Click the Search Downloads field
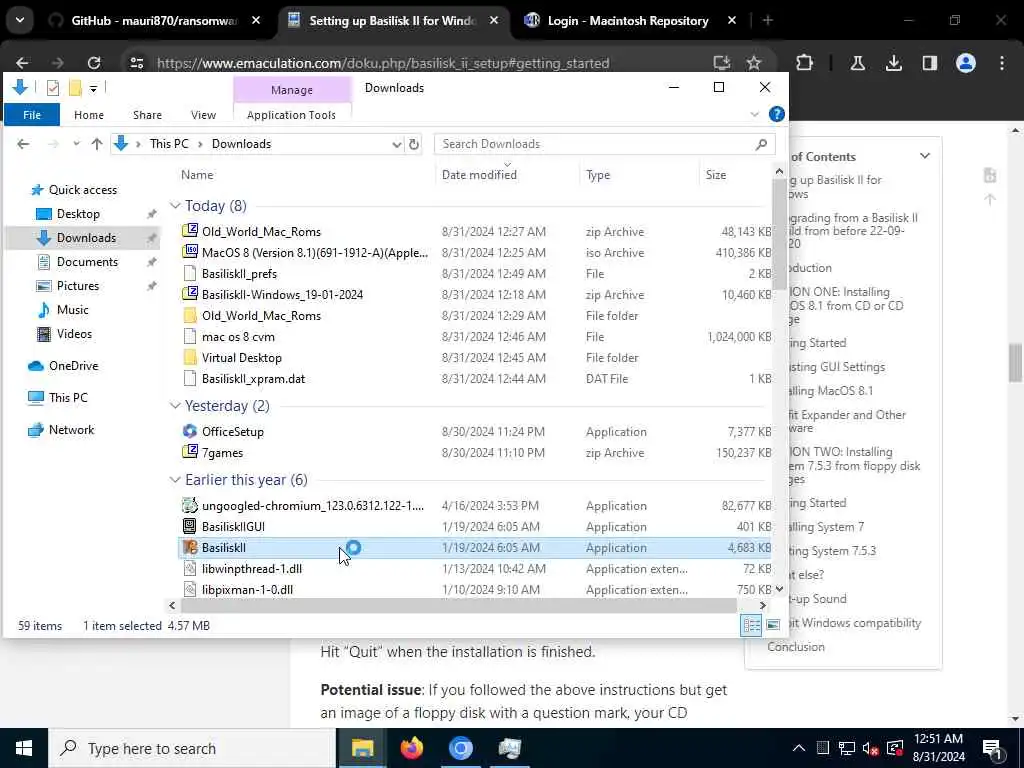Image resolution: width=1024 pixels, height=768 pixels. click(604, 144)
